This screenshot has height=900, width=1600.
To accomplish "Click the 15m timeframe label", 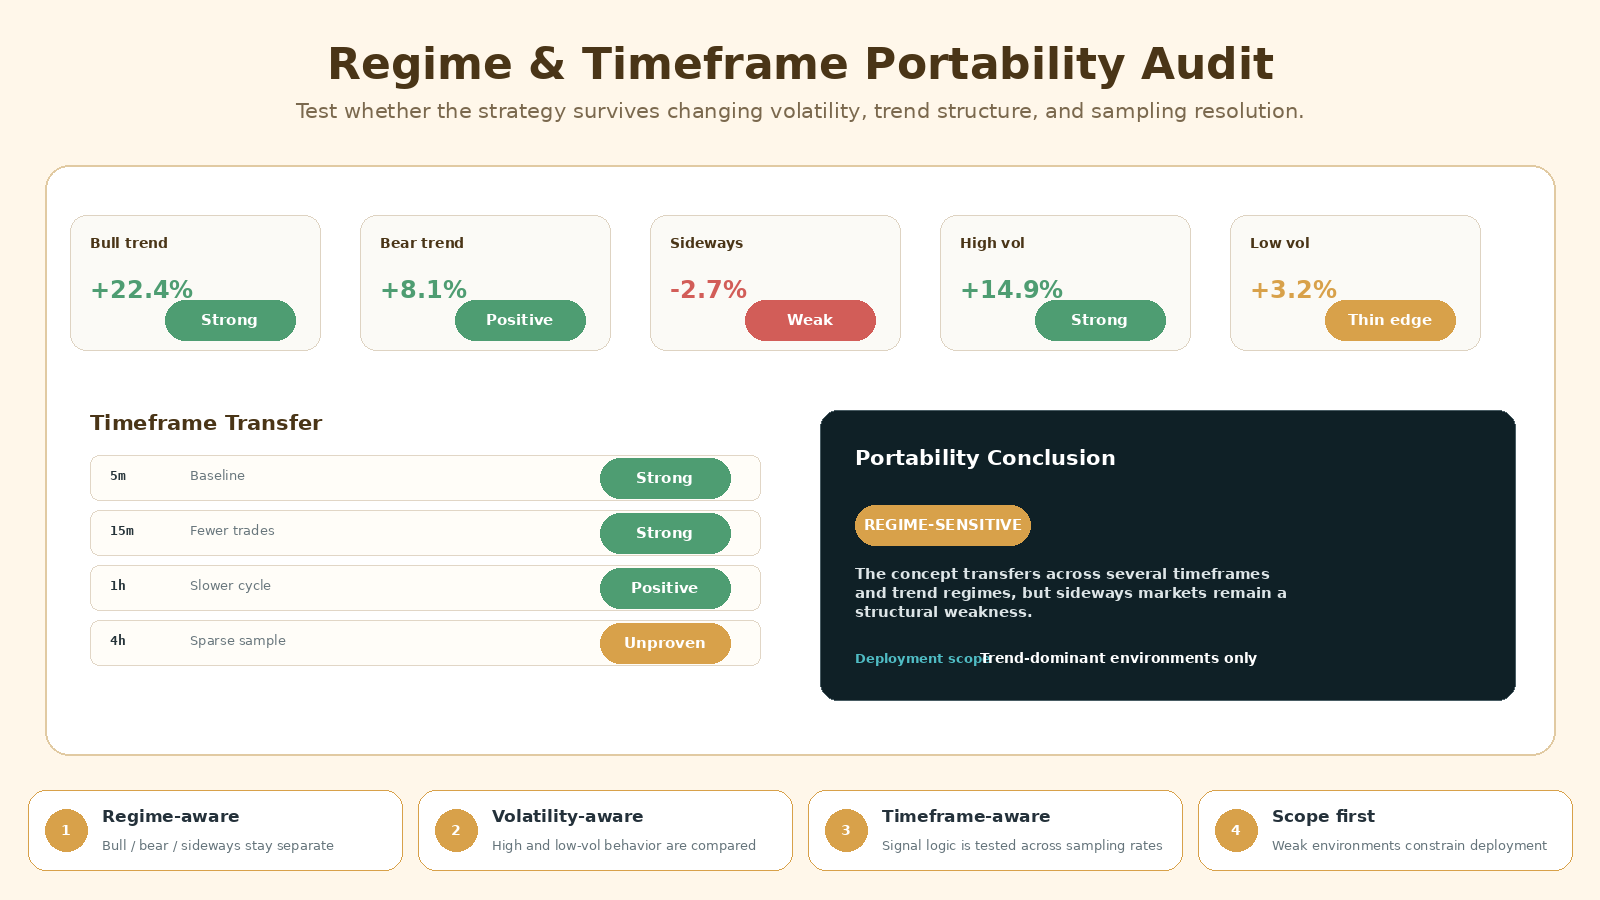I will coord(122,531).
